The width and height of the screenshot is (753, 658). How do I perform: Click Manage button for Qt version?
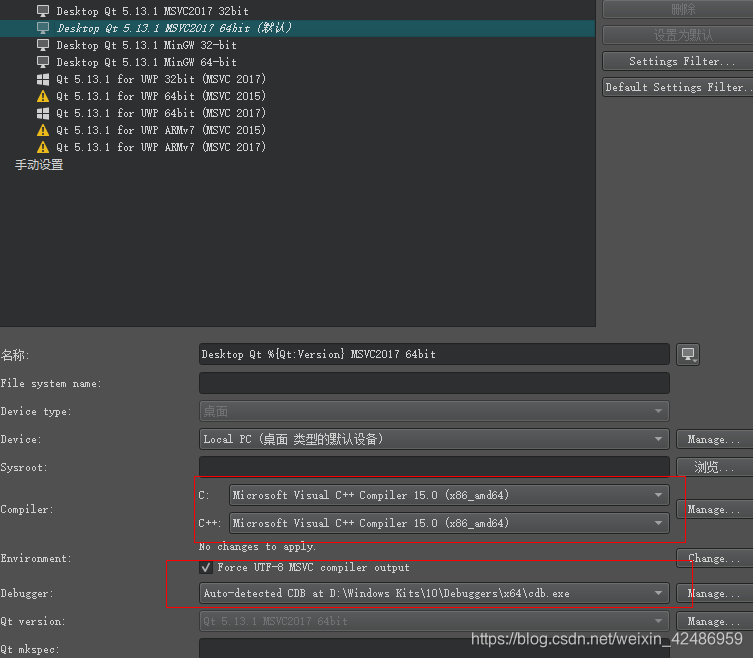(x=715, y=621)
